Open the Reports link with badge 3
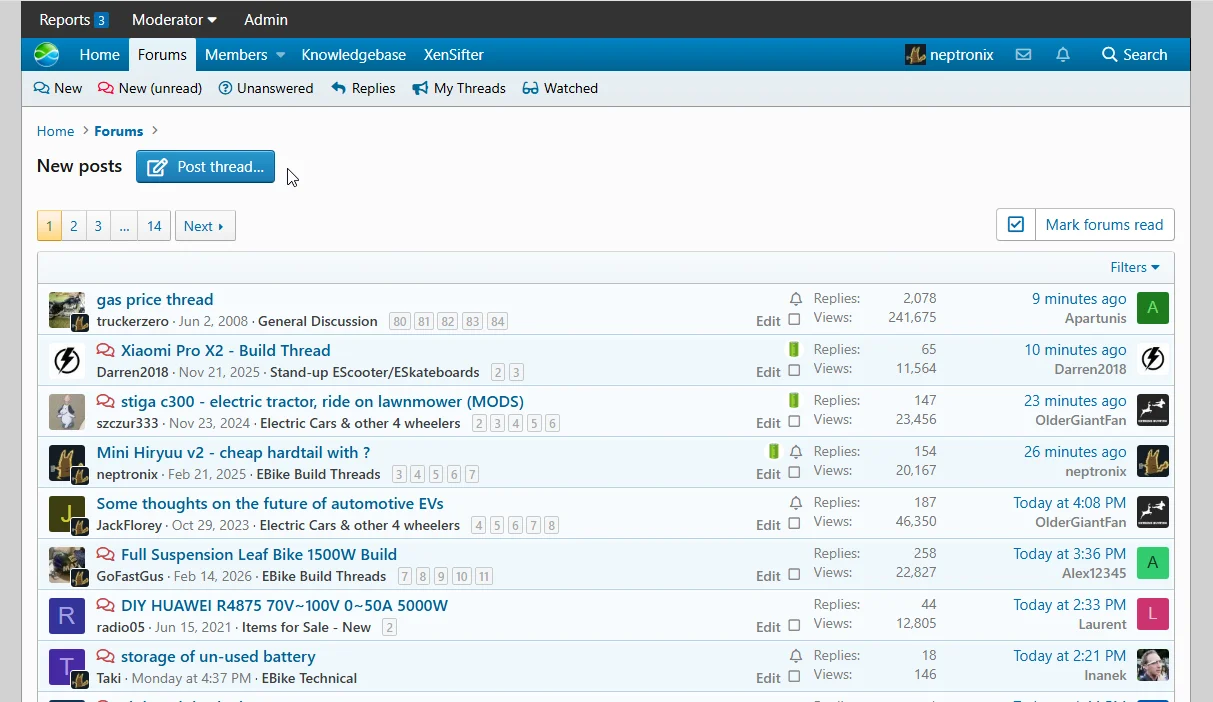The width and height of the screenshot is (1213, 702). click(73, 20)
